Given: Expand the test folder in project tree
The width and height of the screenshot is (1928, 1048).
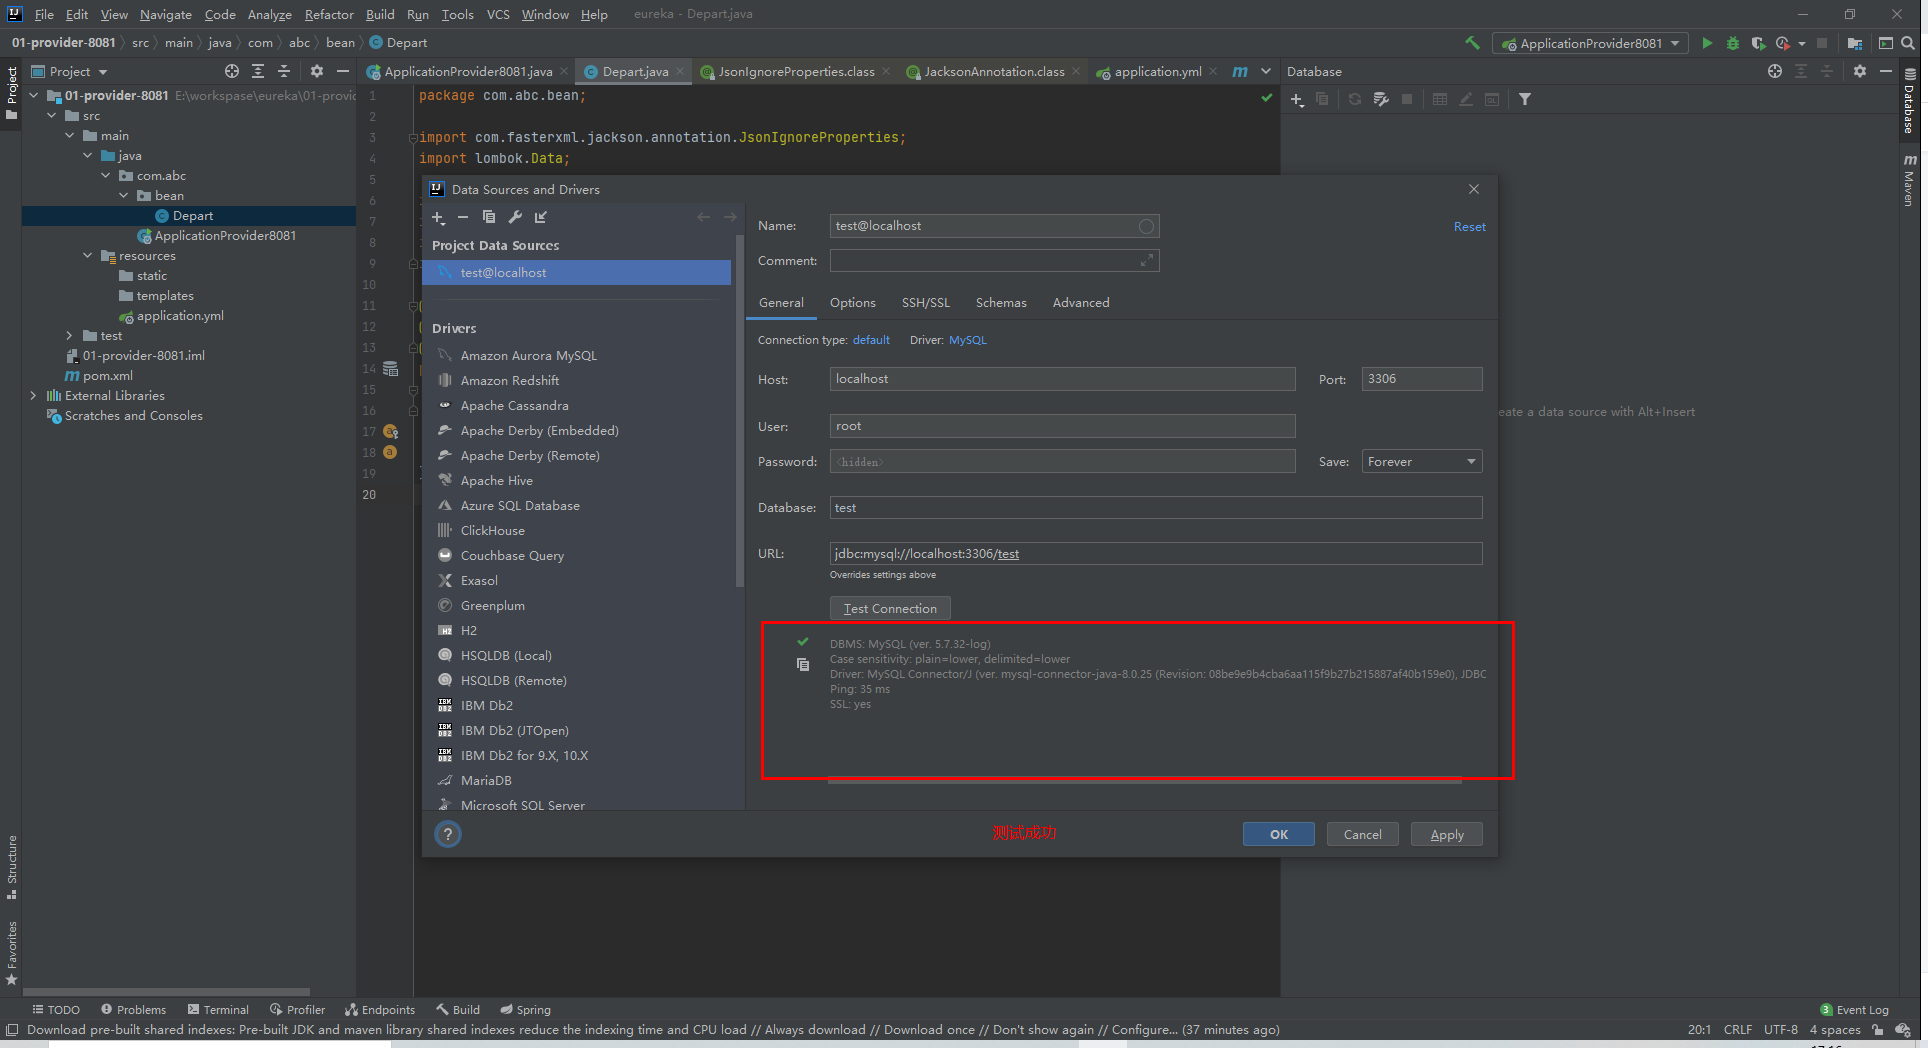Looking at the screenshot, I should click(69, 336).
